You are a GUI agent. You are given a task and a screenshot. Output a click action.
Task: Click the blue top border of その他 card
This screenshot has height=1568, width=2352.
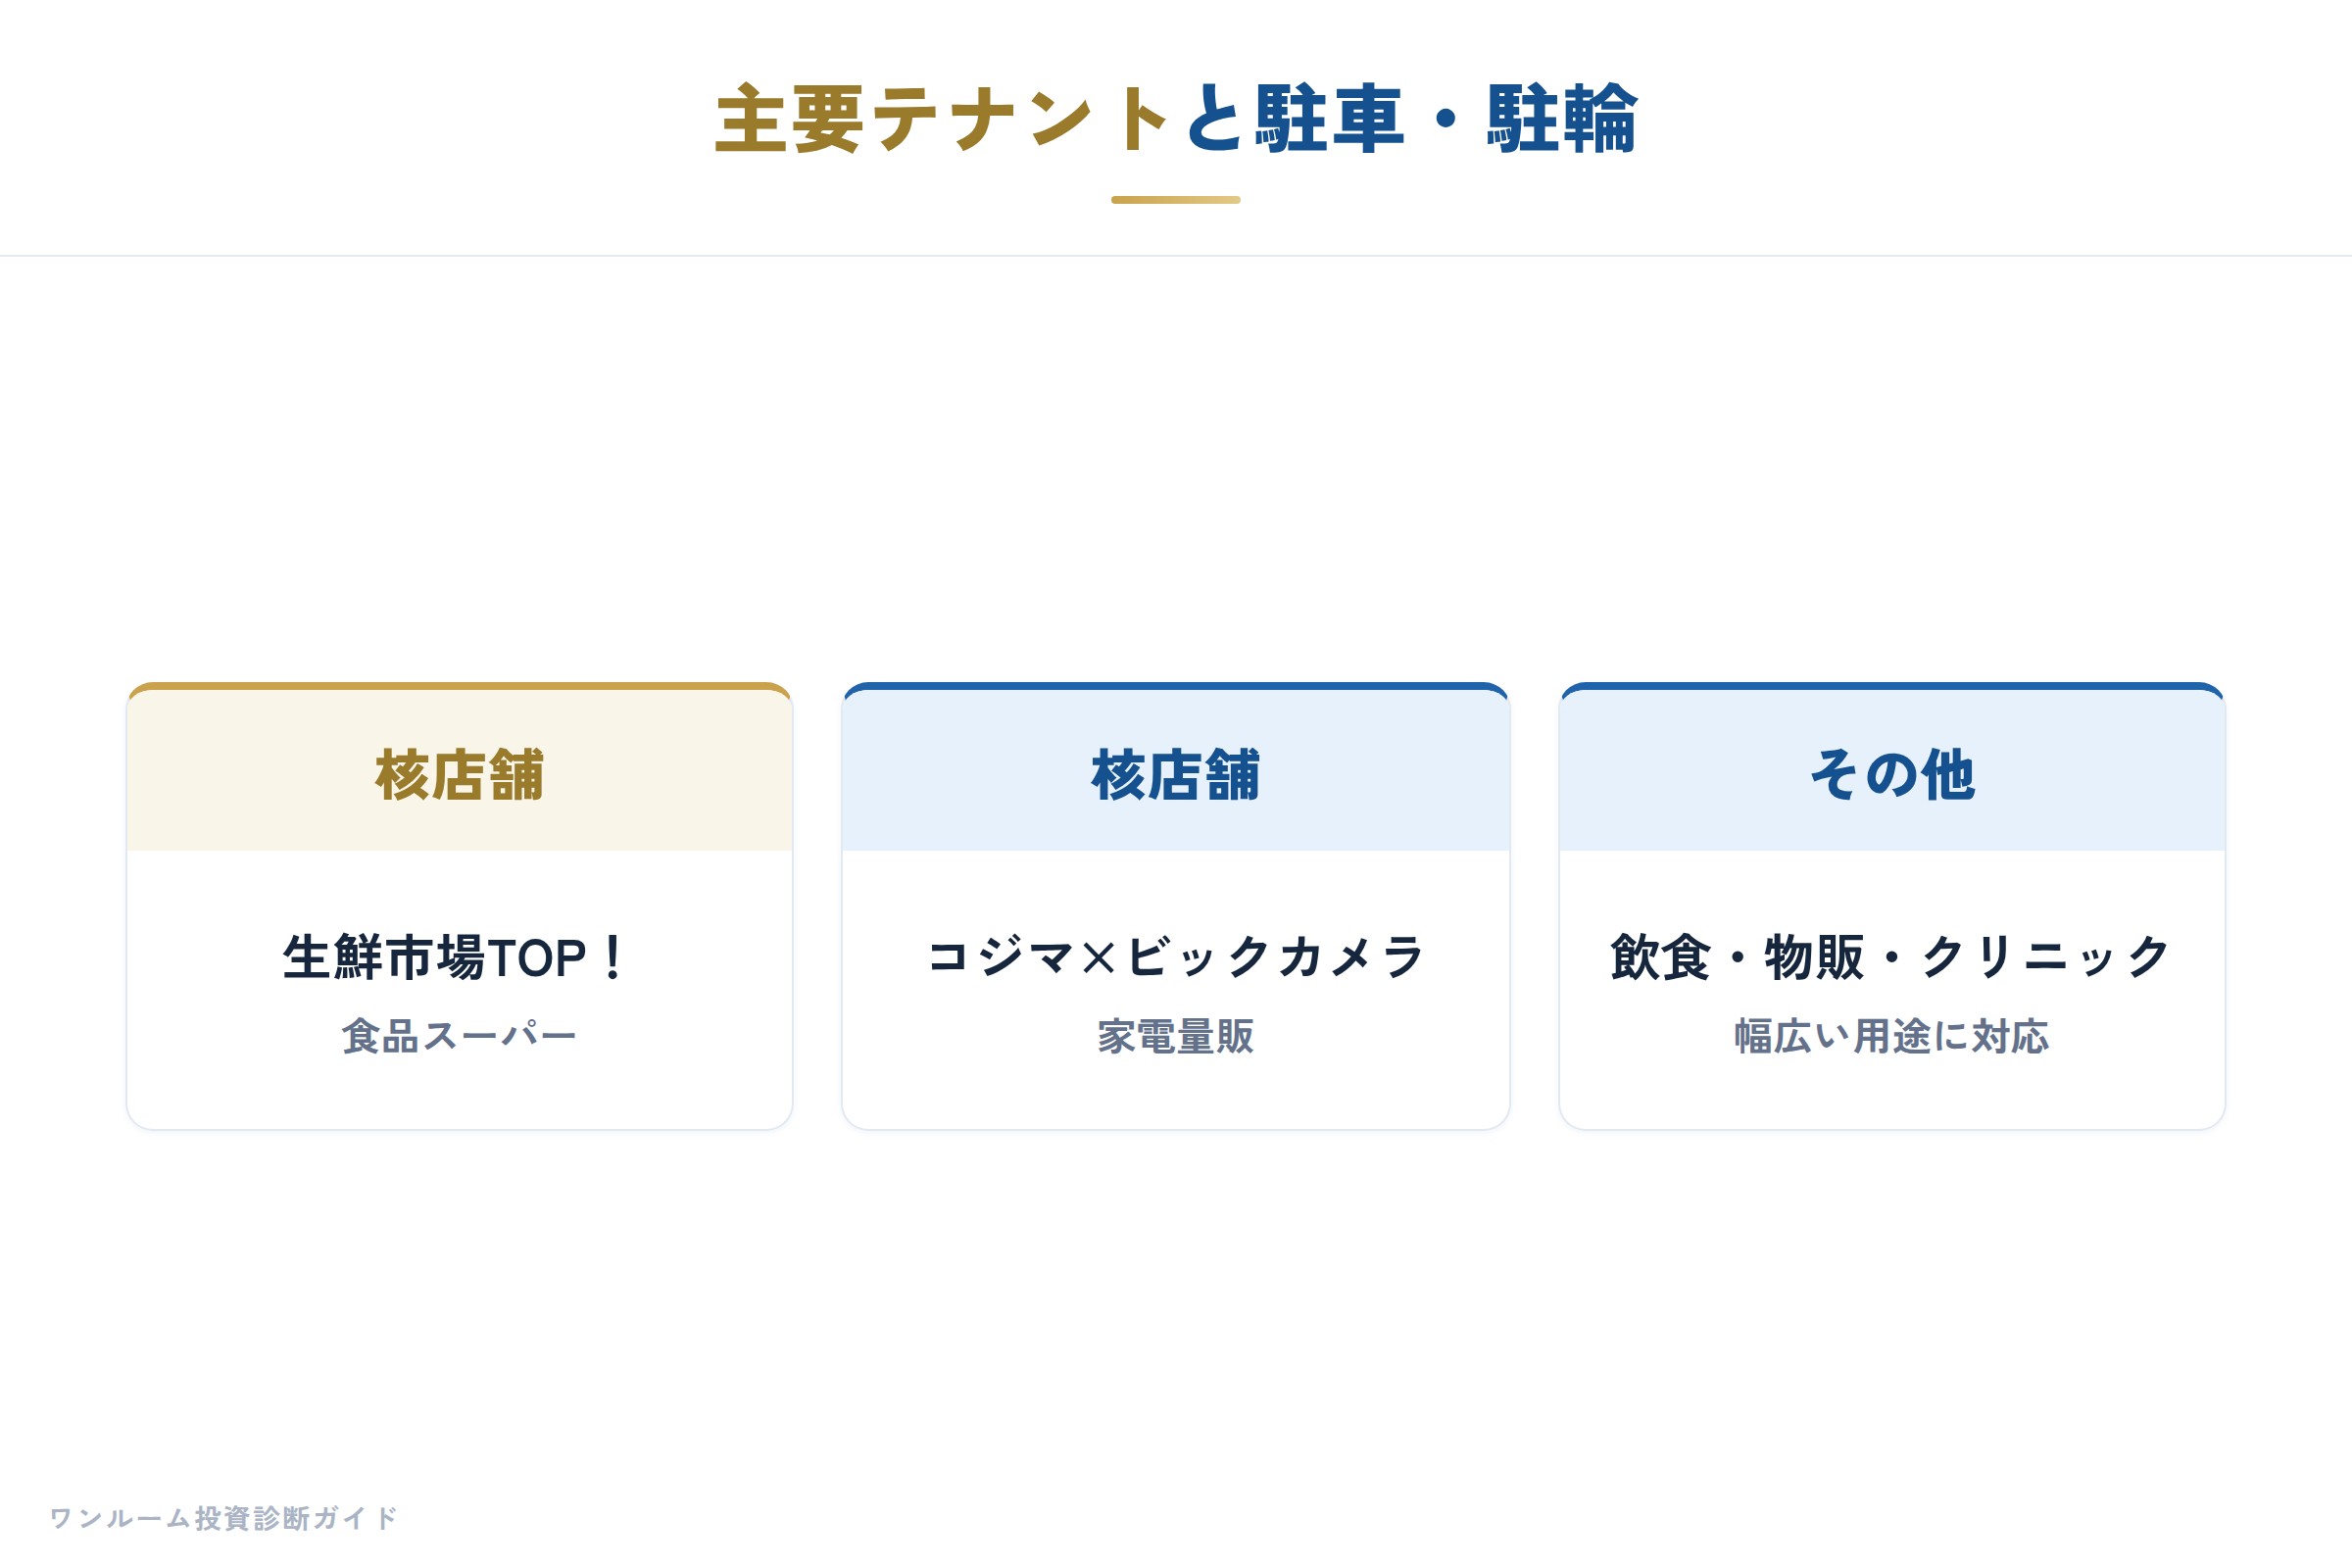point(1892,686)
